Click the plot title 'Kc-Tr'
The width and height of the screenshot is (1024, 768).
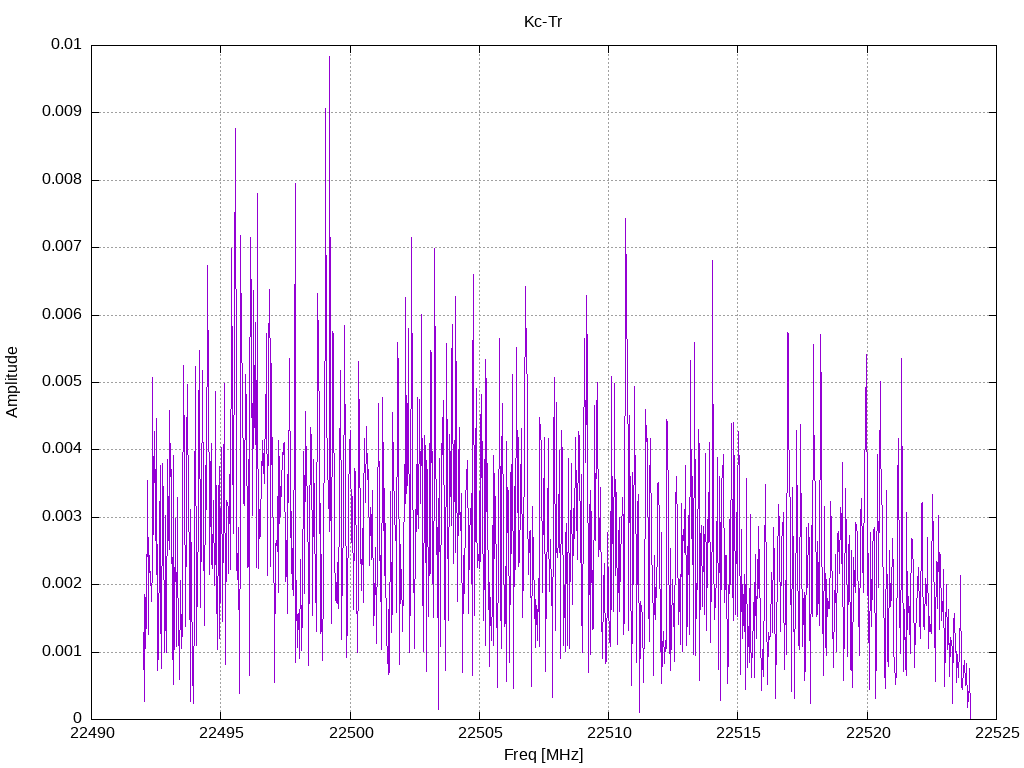[x=543, y=22]
